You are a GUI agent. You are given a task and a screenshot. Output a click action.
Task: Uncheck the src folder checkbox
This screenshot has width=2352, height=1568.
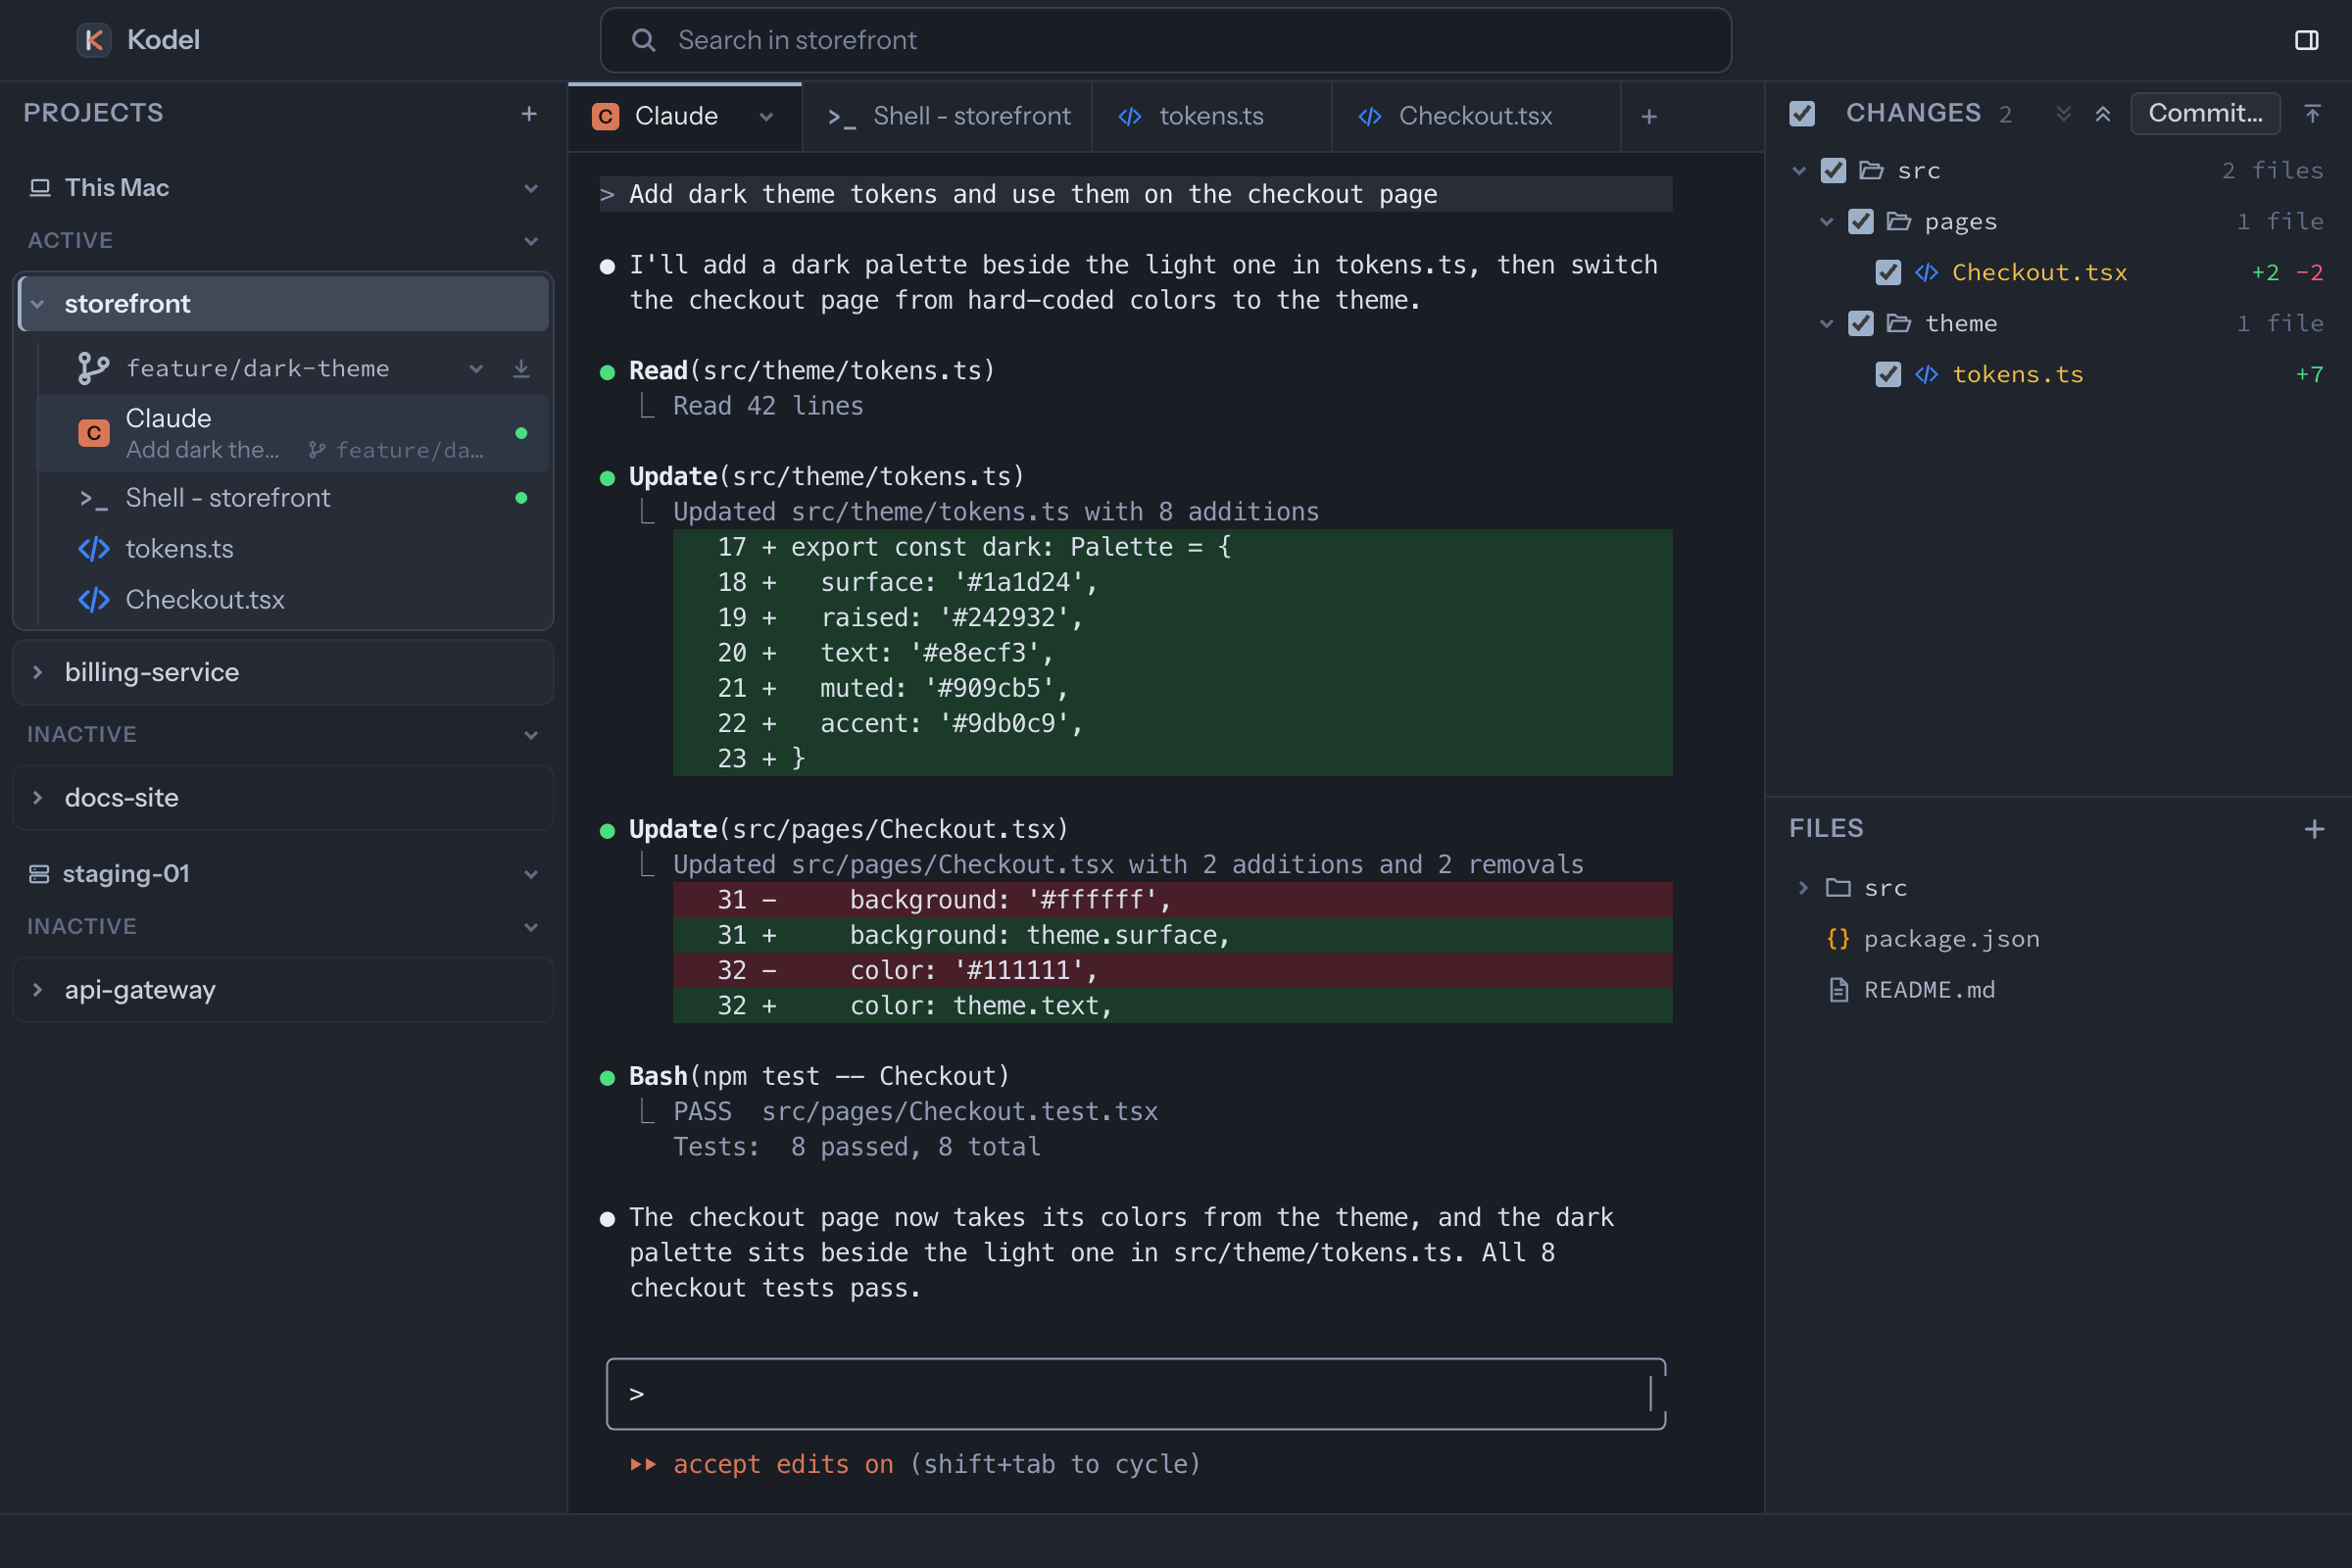1833,171
